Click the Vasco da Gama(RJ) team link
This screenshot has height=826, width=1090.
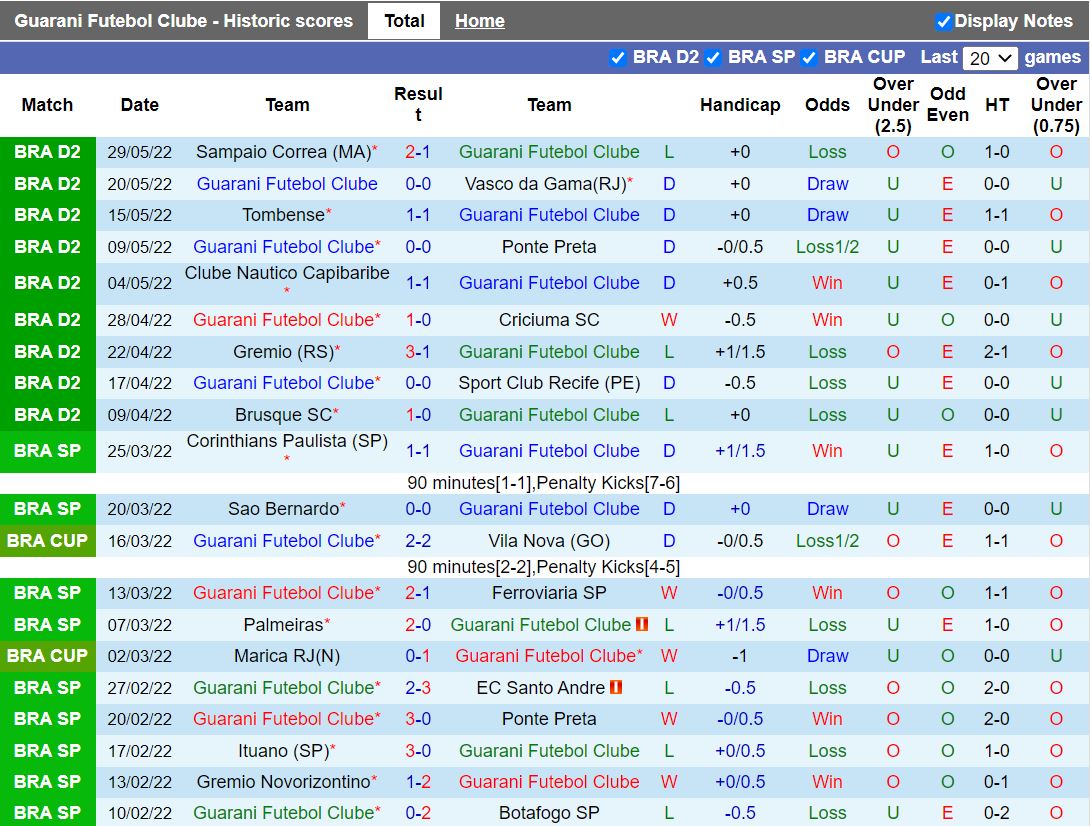coord(544,184)
